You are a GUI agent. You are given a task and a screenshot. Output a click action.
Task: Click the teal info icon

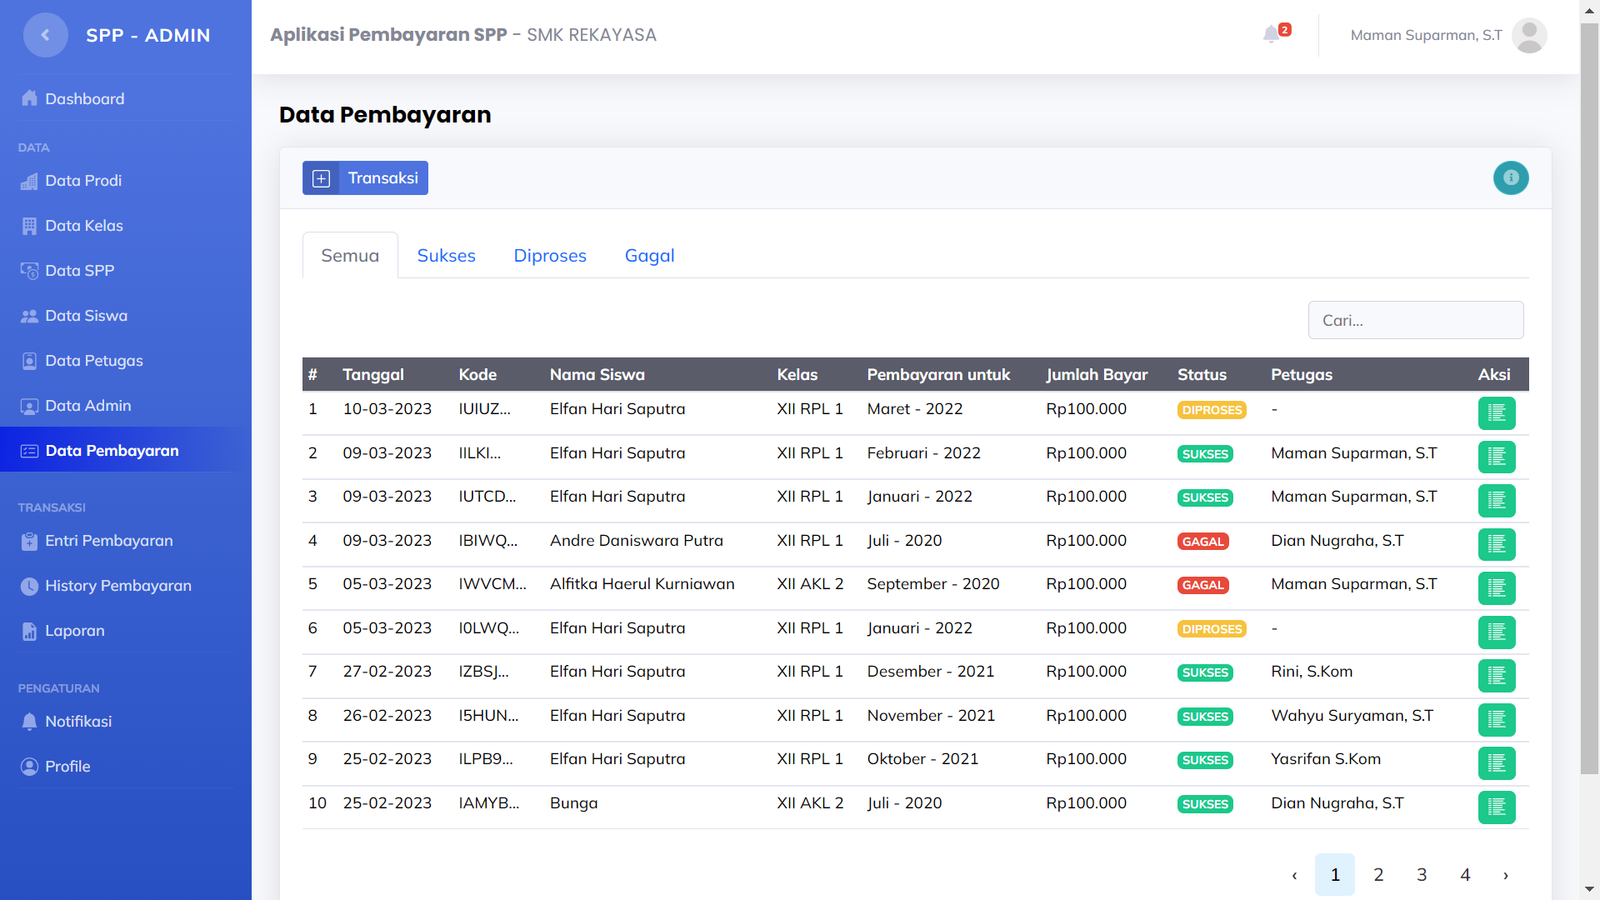[1510, 178]
